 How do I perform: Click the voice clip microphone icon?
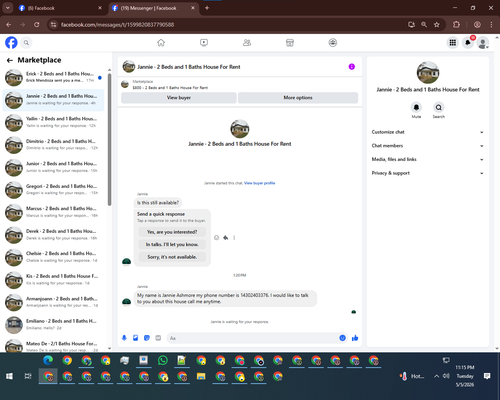[124, 338]
